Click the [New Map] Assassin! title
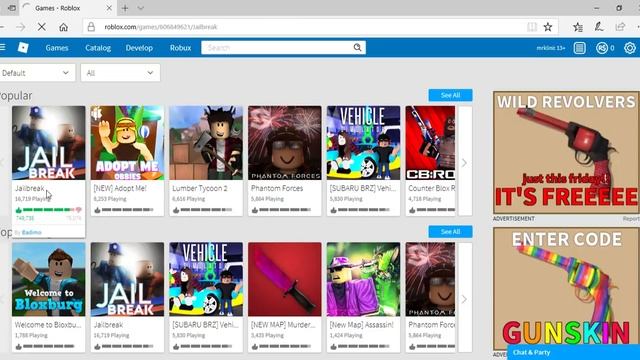Image resolution: width=640 pixels, height=360 pixels. click(x=361, y=325)
